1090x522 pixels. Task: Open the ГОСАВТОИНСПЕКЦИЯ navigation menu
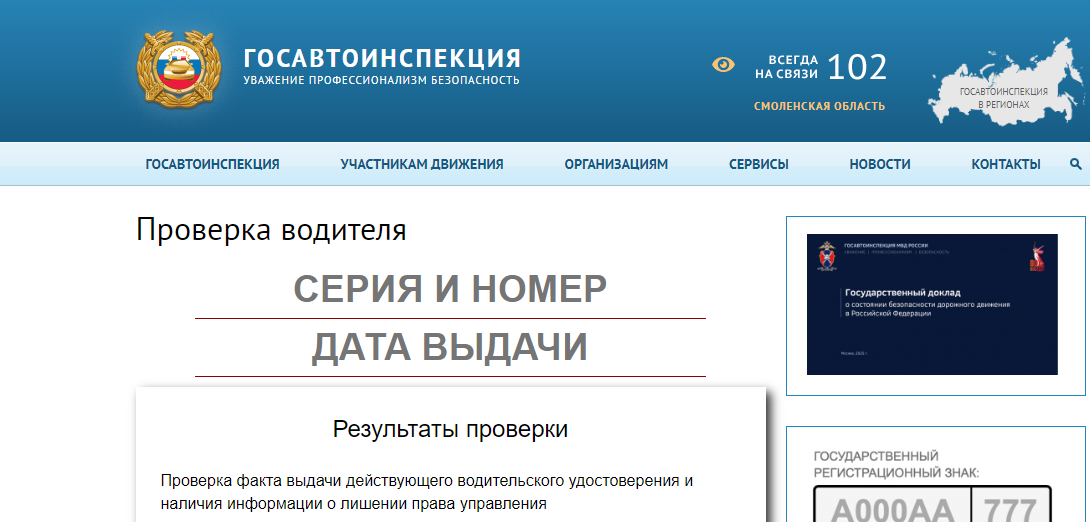click(x=212, y=164)
